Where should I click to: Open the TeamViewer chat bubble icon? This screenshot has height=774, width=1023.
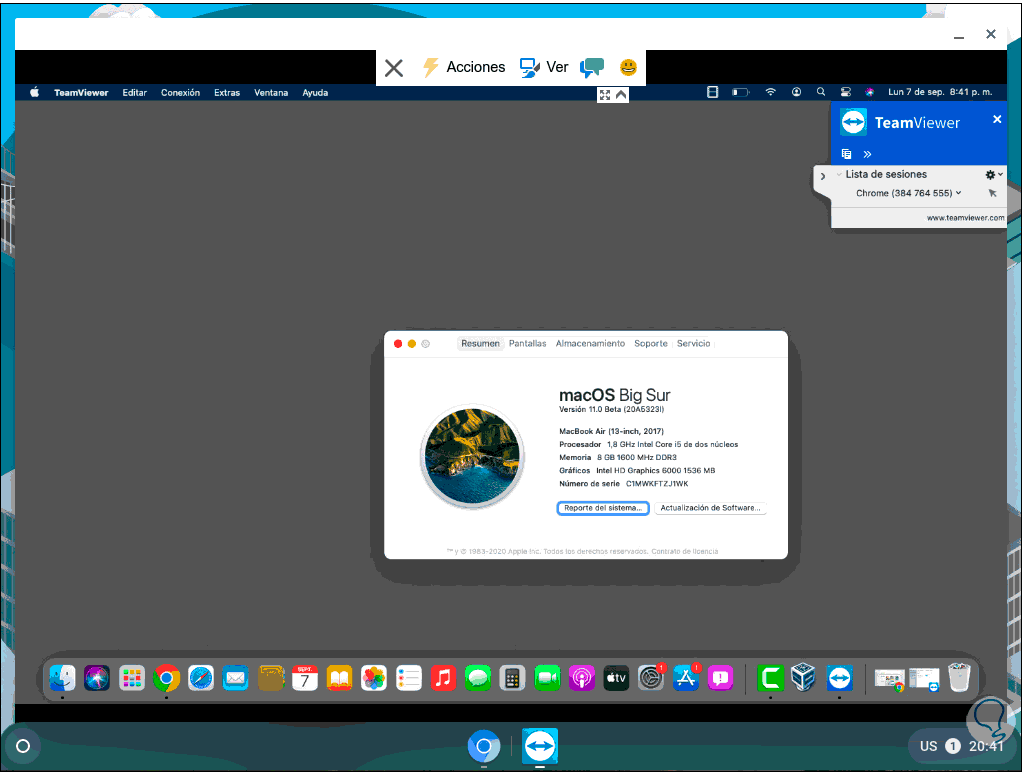(592, 67)
